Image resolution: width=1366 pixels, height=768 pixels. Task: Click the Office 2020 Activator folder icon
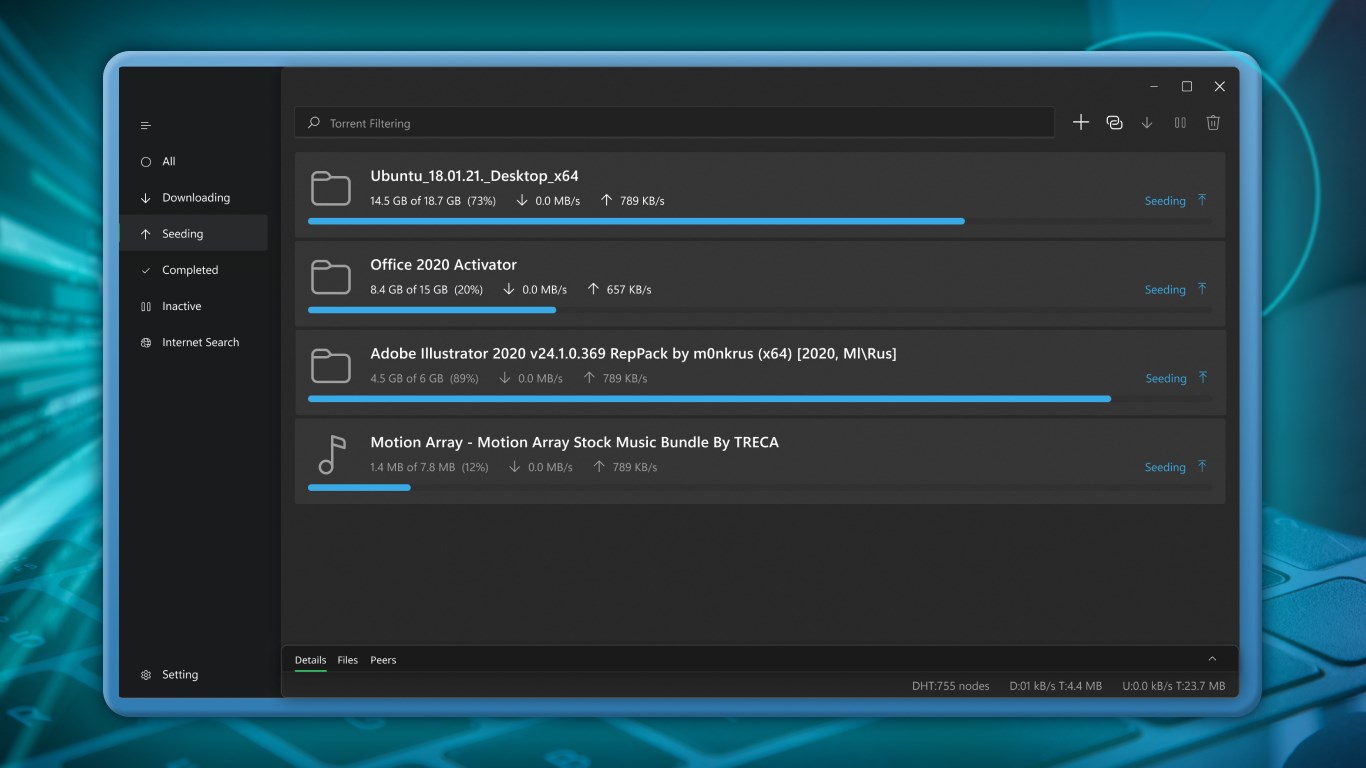click(x=331, y=277)
